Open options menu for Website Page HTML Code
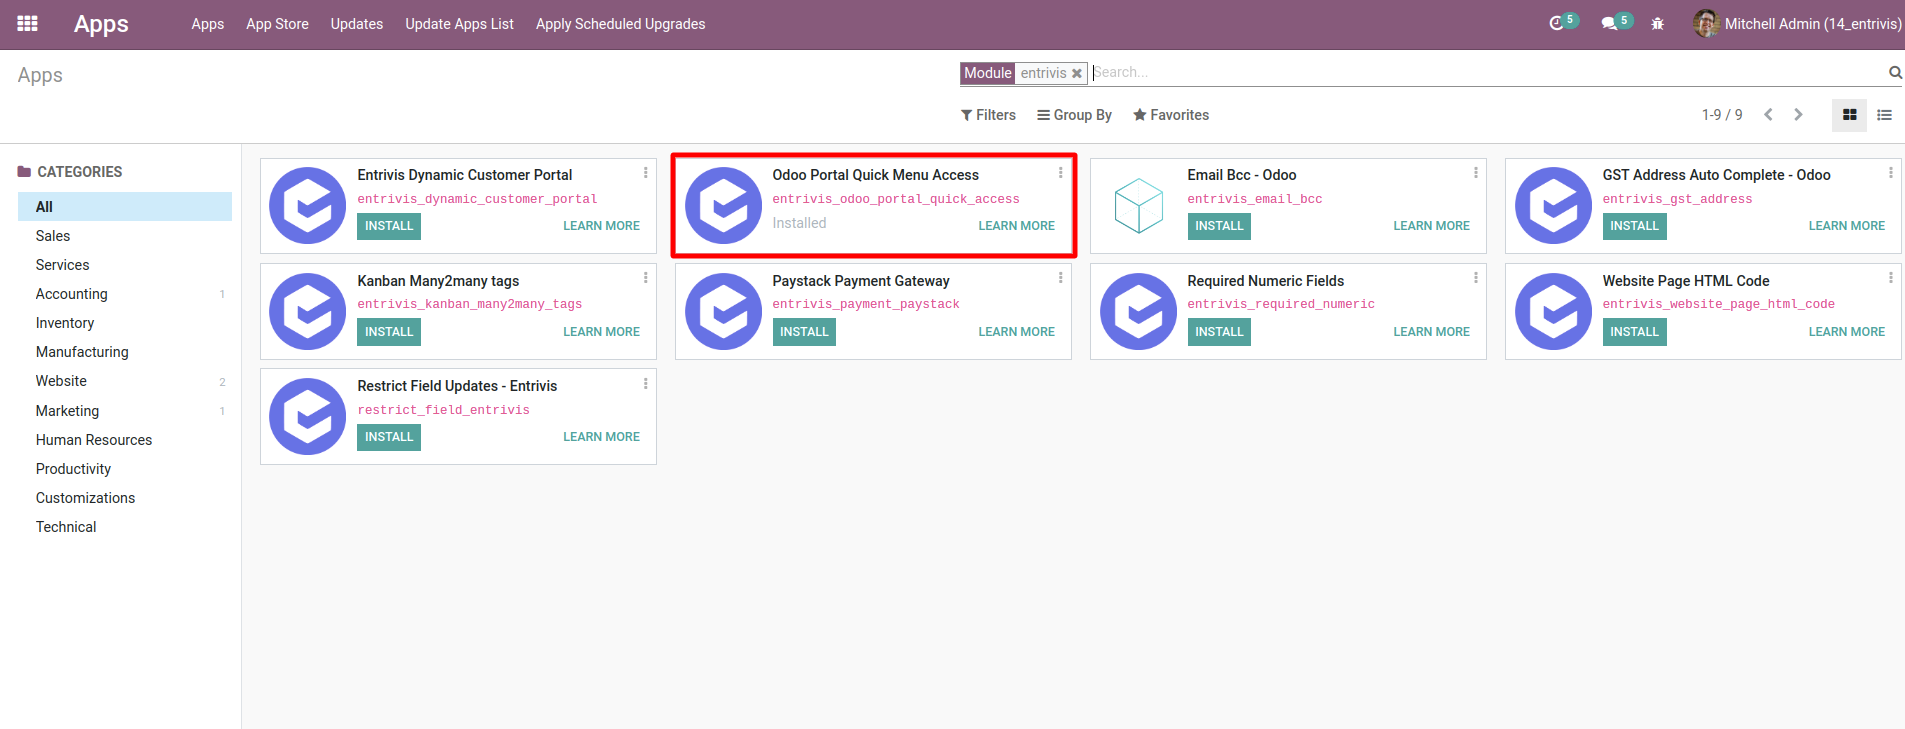The height and width of the screenshot is (729, 1905). pyautogui.click(x=1891, y=278)
